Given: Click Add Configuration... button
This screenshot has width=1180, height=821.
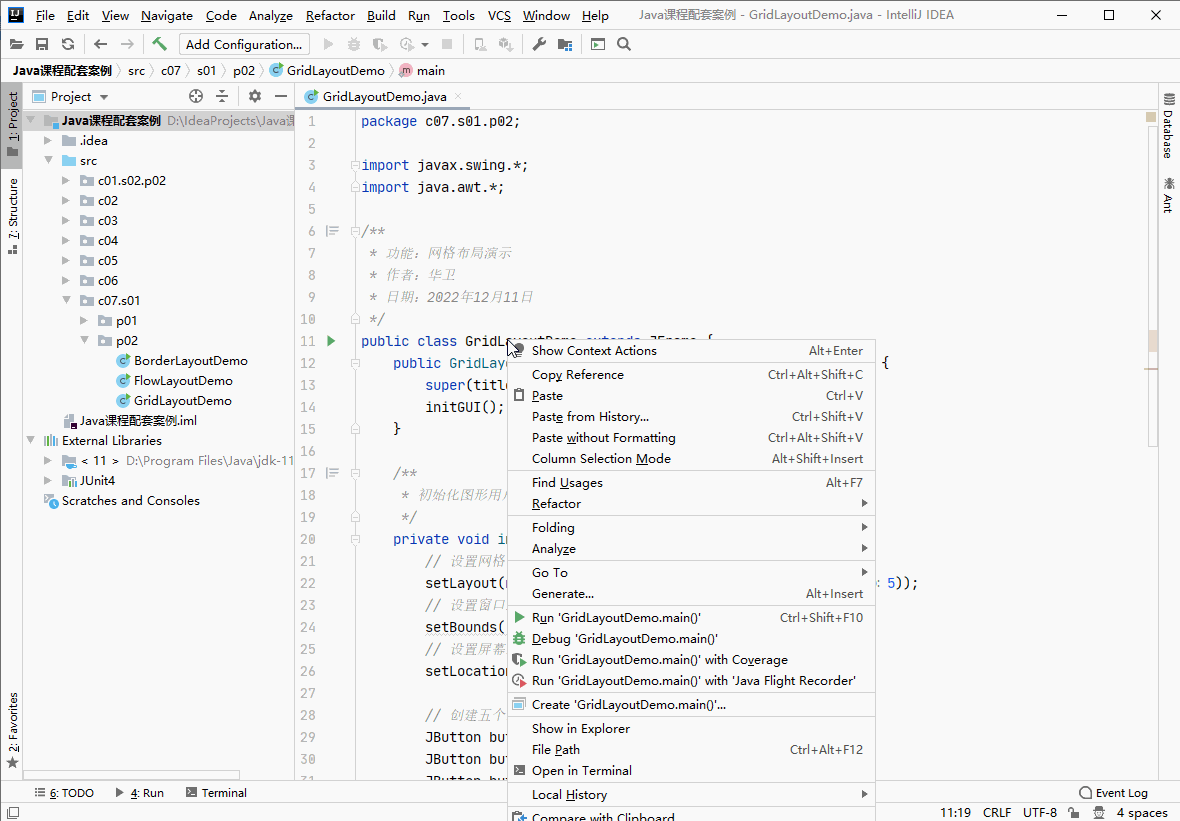Looking at the screenshot, I should pos(244,44).
